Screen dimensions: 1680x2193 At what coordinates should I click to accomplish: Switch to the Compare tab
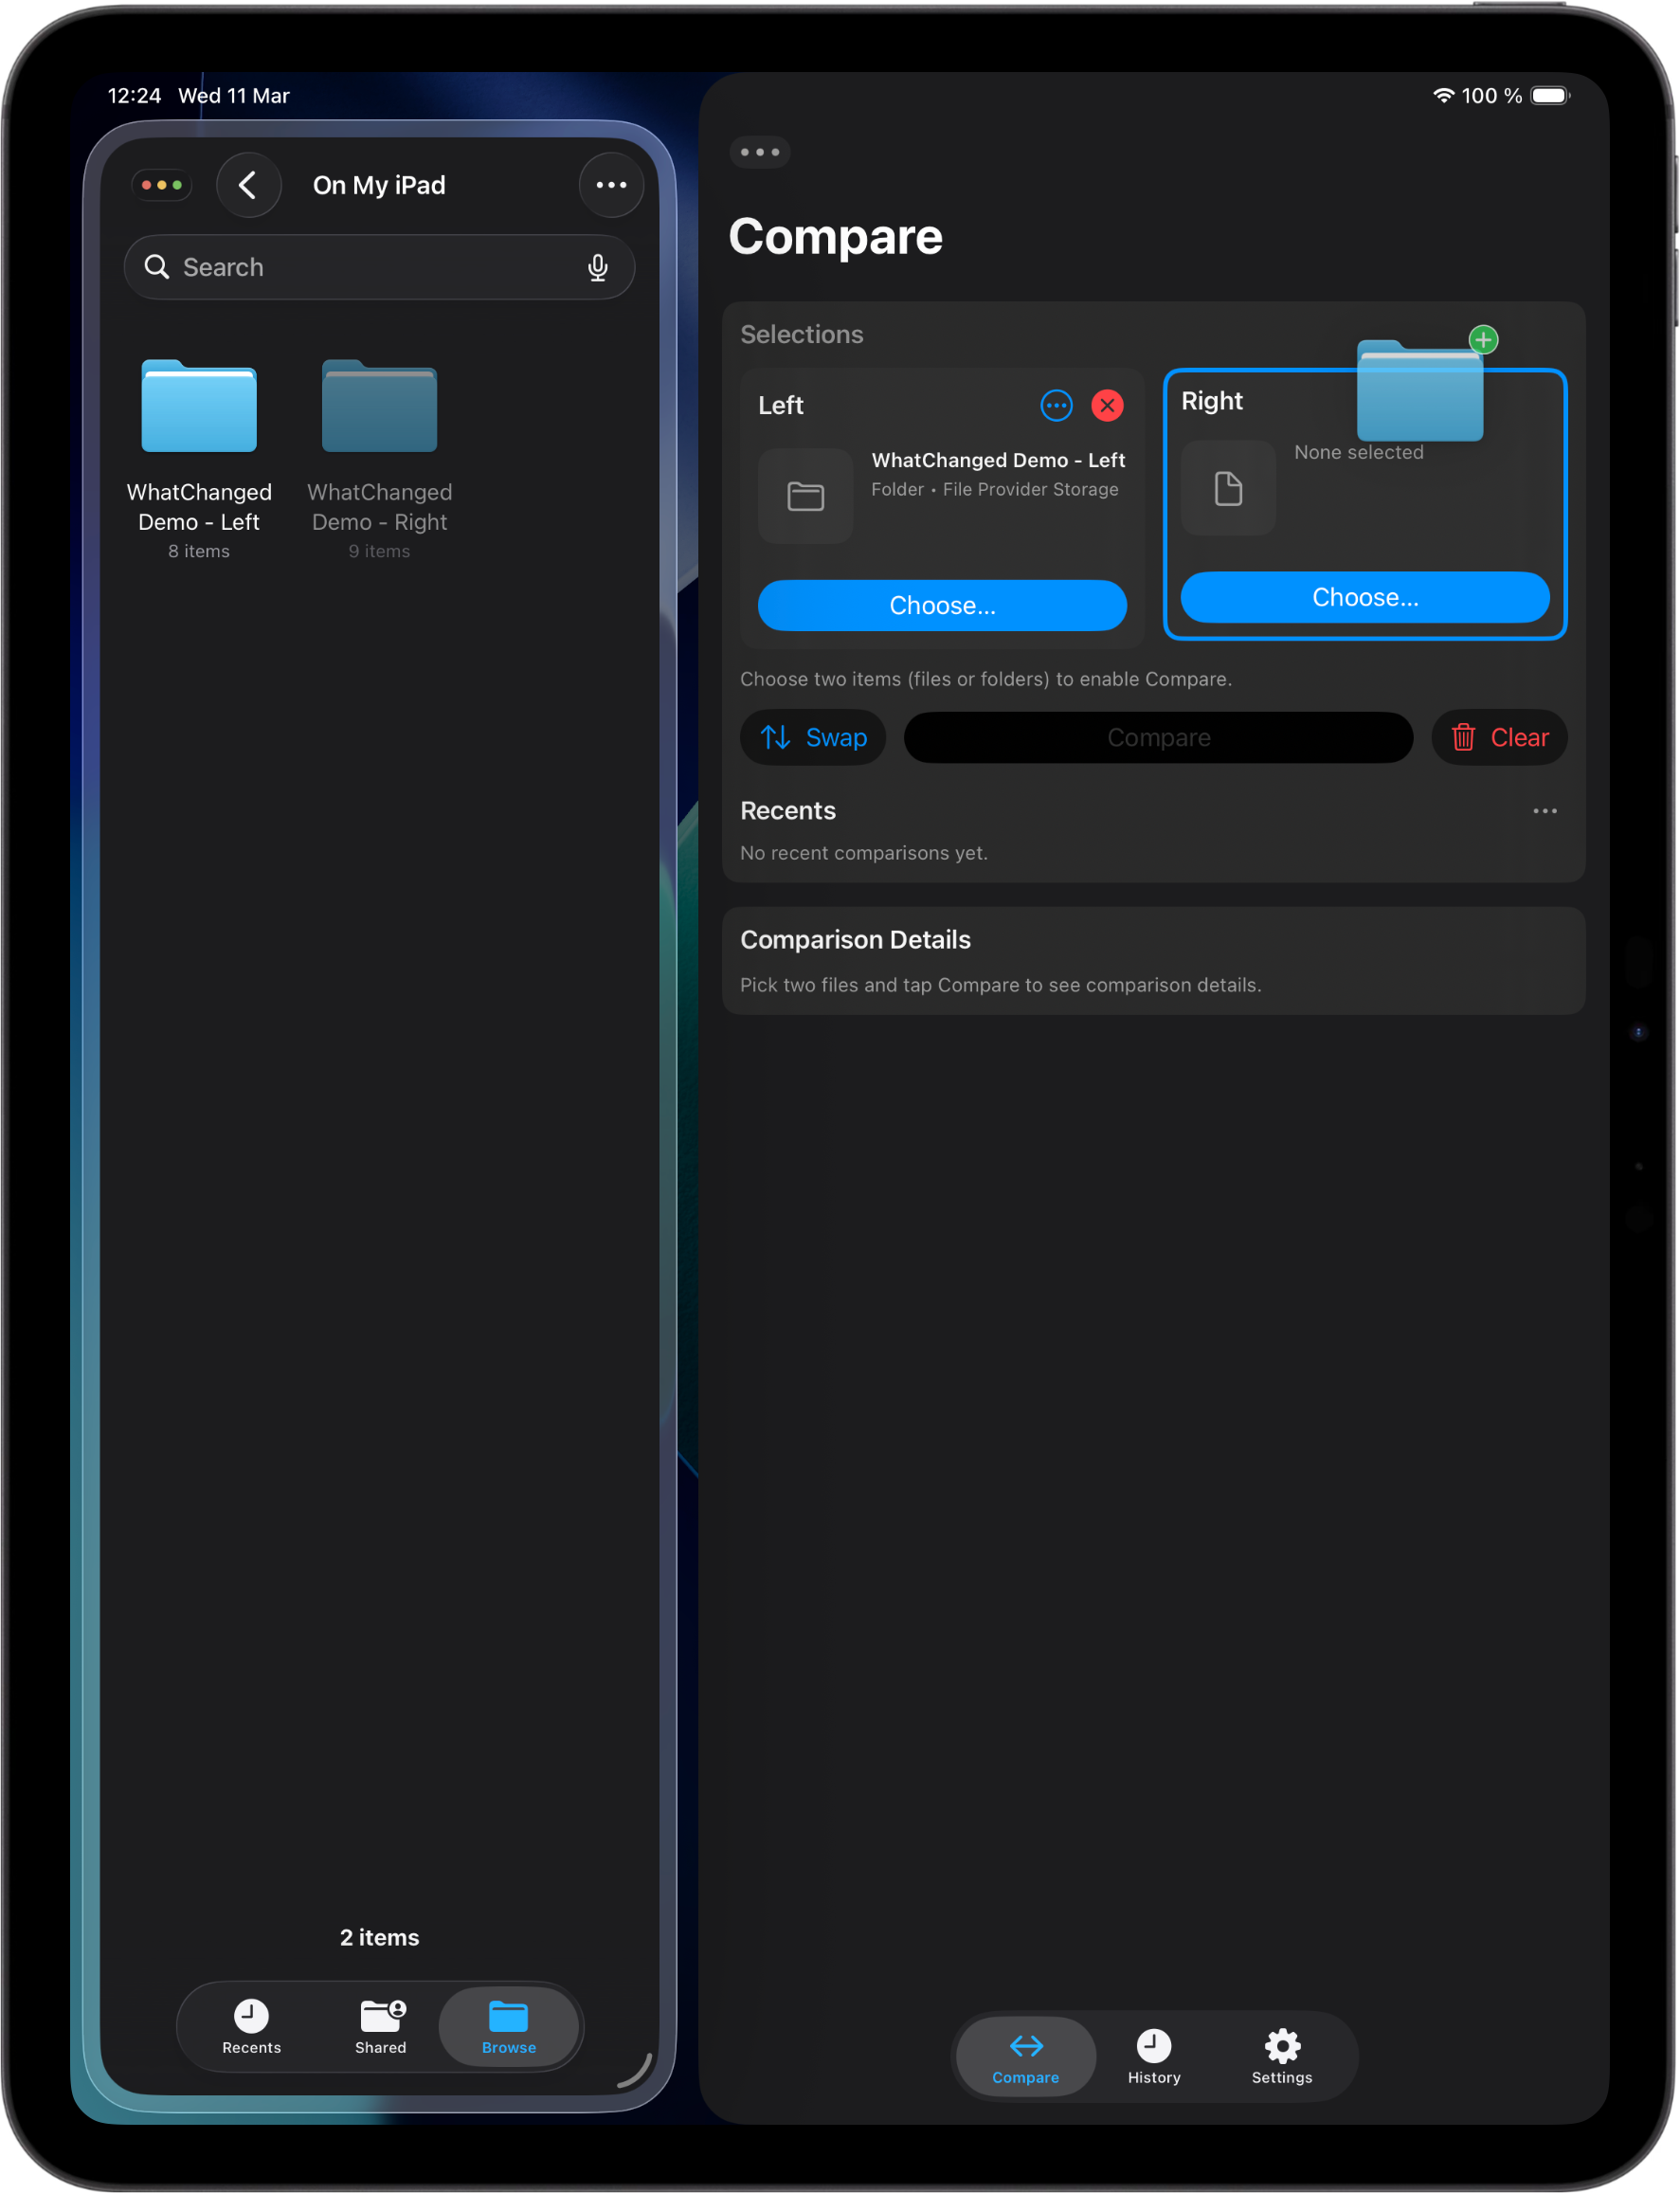coord(1025,2056)
